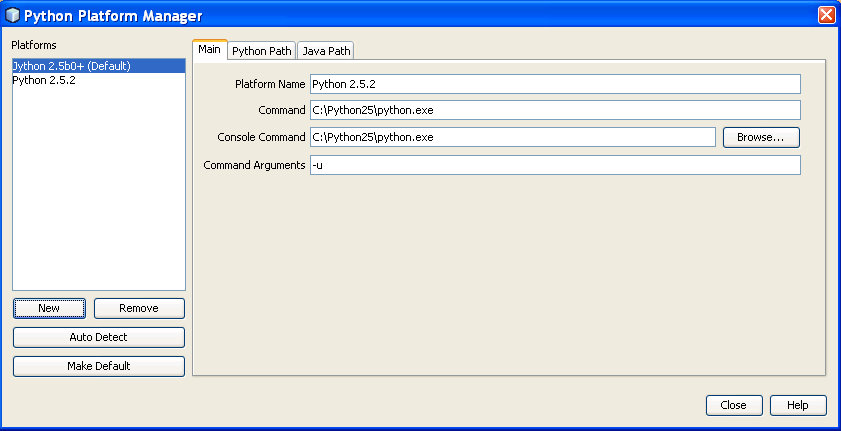Open the Python Path tab
The height and width of the screenshot is (431, 841).
pyautogui.click(x=262, y=51)
